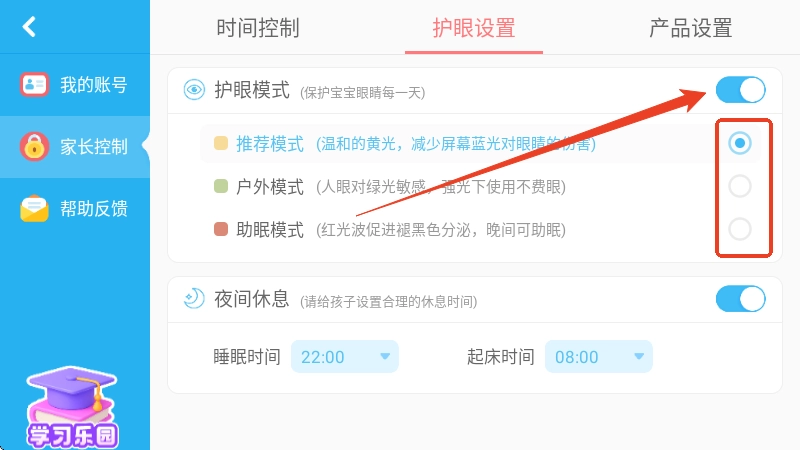Select the 助眠模式 radio button

click(x=740, y=229)
